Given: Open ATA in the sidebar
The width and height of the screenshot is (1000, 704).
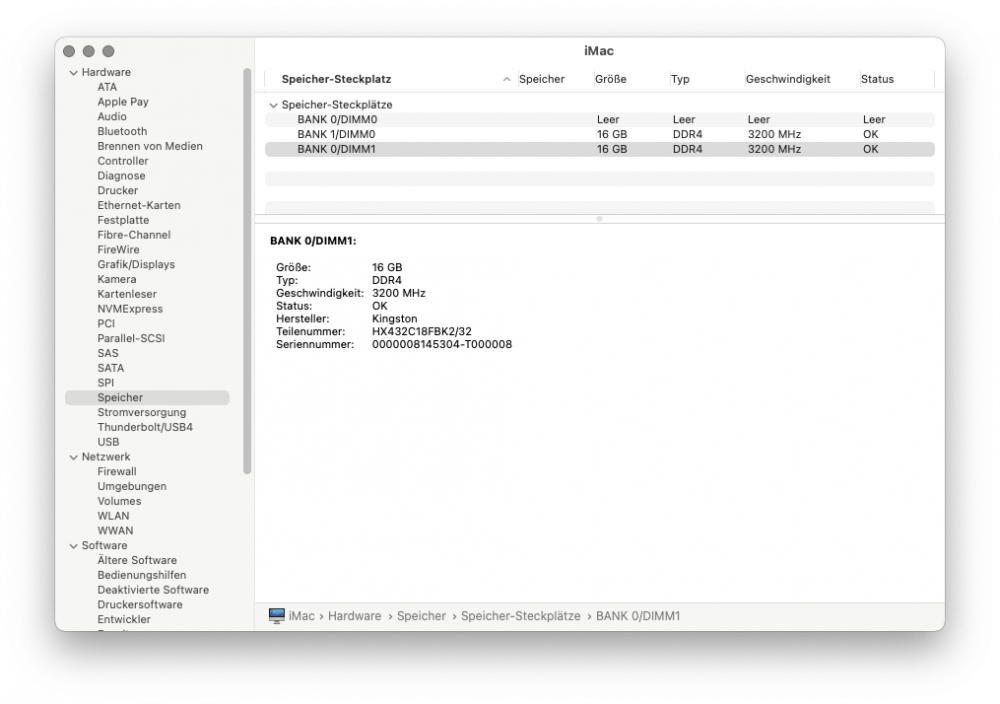Looking at the screenshot, I should (107, 87).
